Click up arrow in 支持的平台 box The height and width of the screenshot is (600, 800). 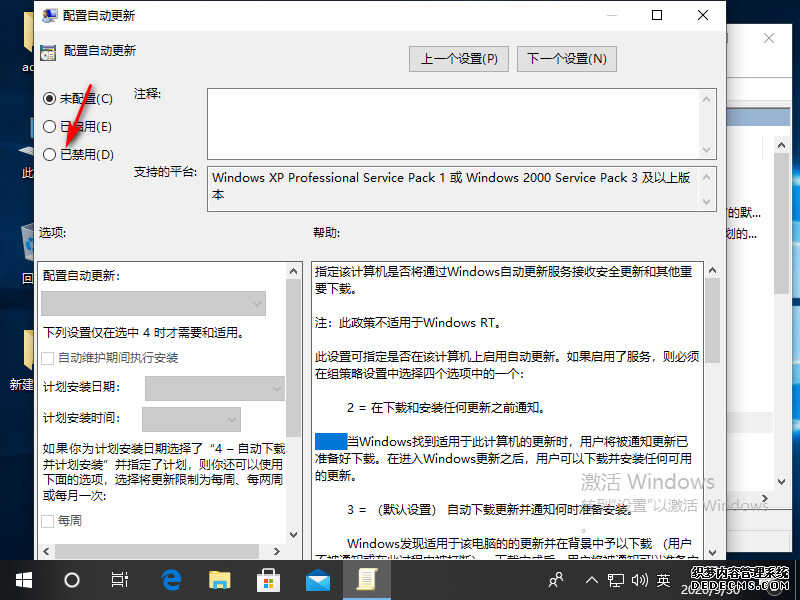(x=707, y=178)
